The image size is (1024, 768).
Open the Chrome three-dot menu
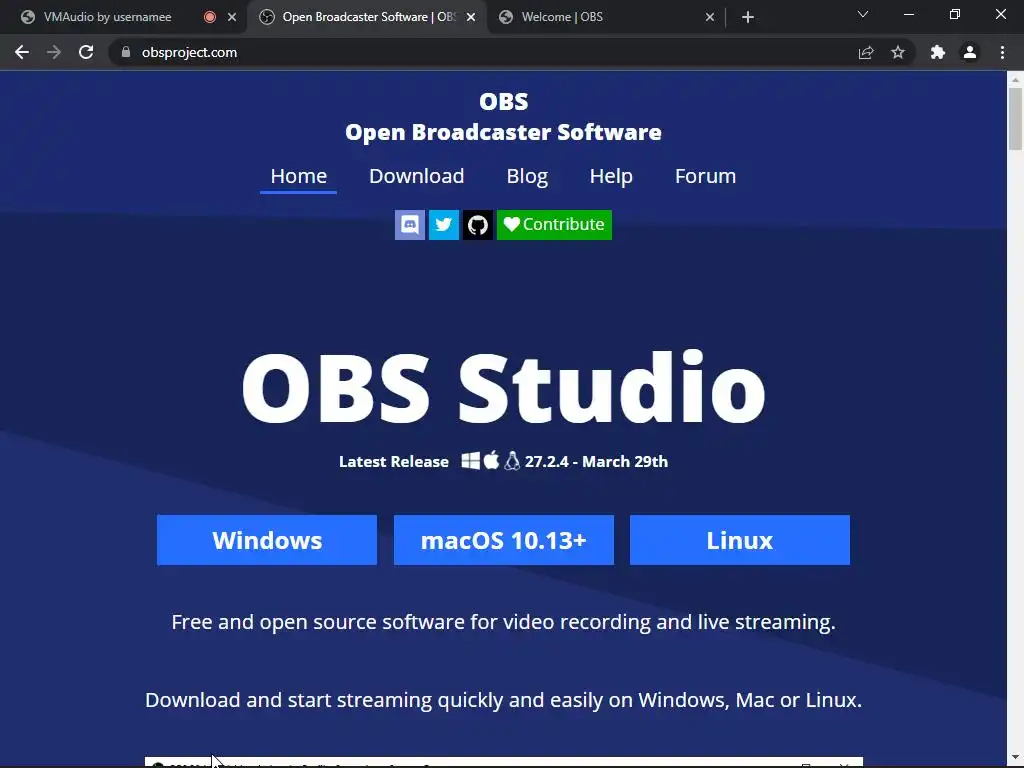[x=1002, y=52]
